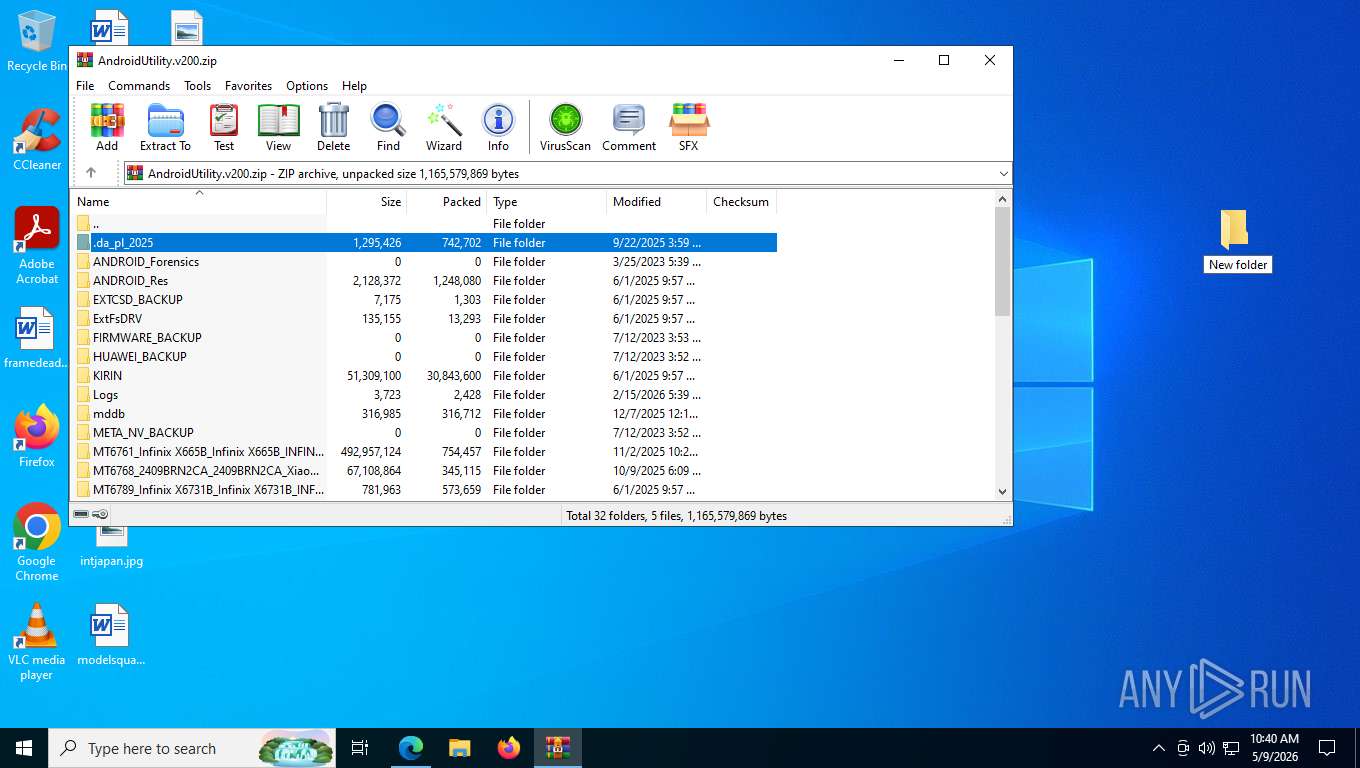This screenshot has width=1360, height=768.
Task: Sort files by Type column
Action: tap(547, 202)
